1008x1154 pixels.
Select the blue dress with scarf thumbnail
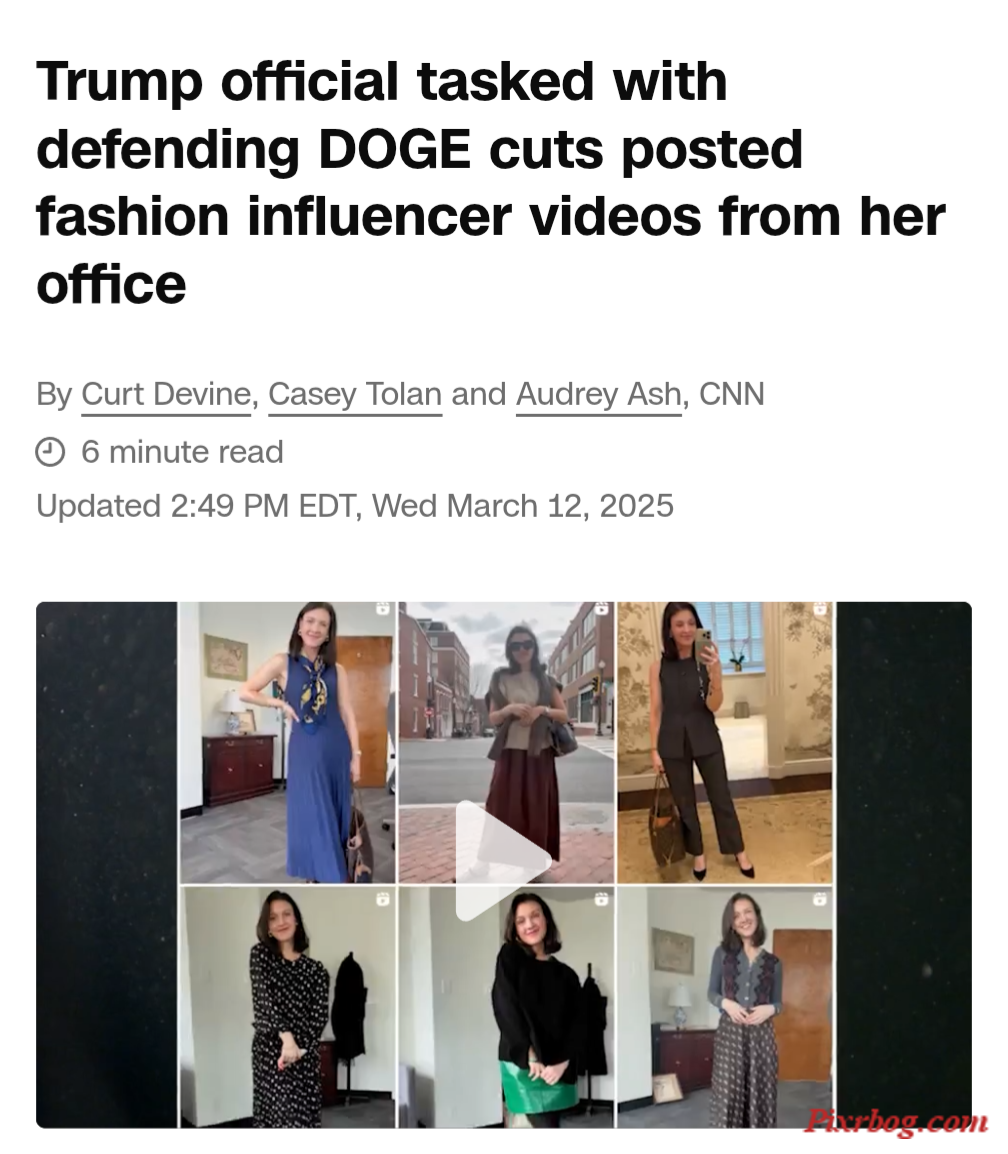tap(288, 743)
